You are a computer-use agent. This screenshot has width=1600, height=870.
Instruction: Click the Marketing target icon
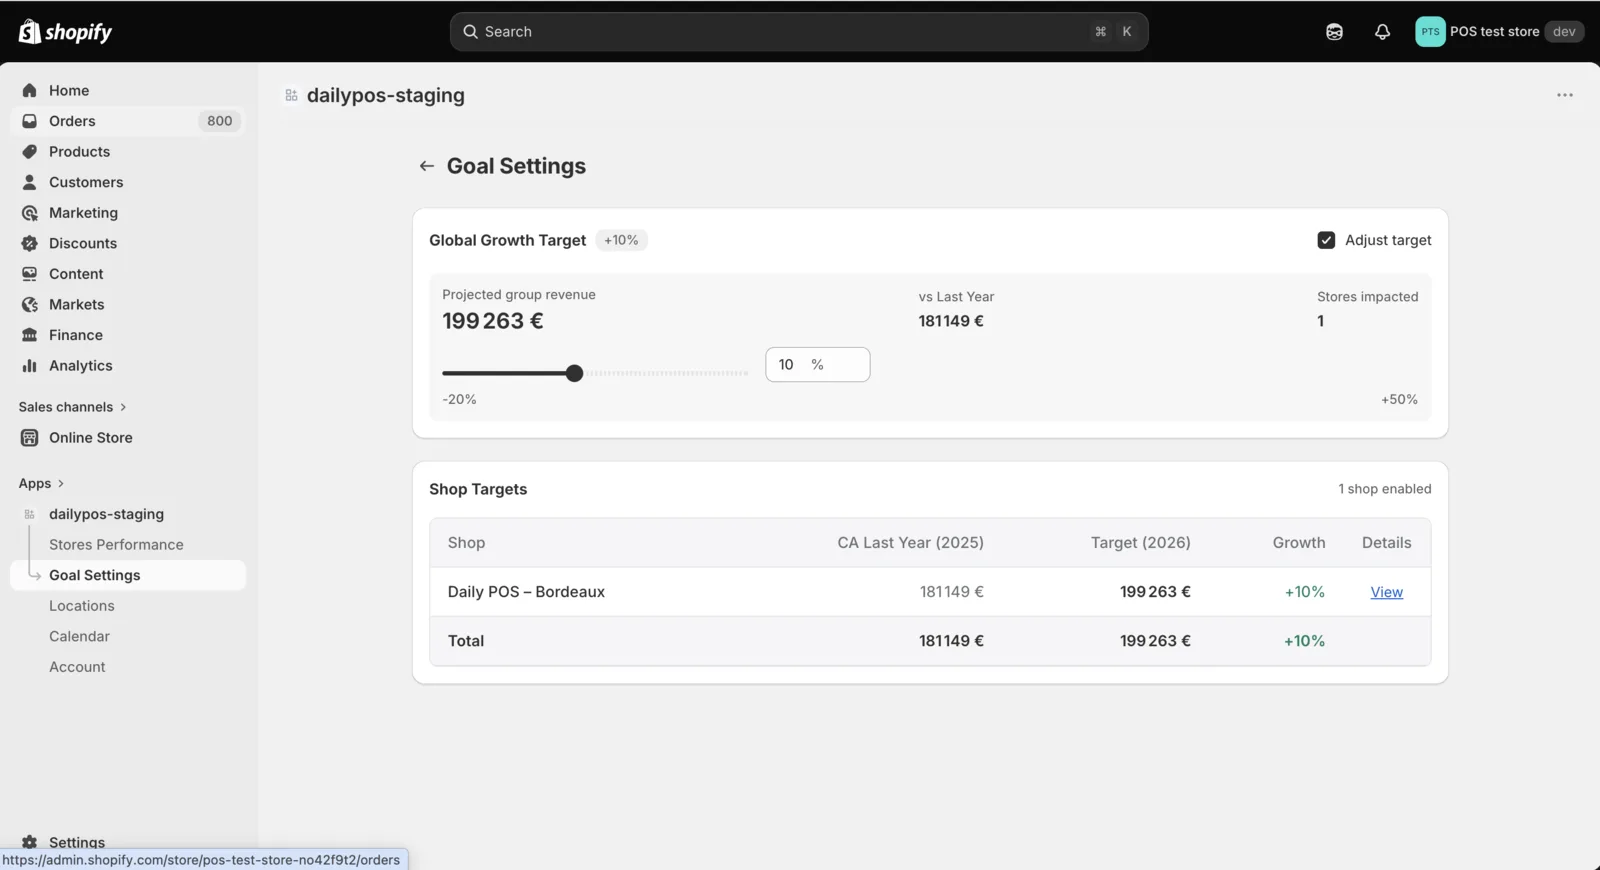[29, 213]
